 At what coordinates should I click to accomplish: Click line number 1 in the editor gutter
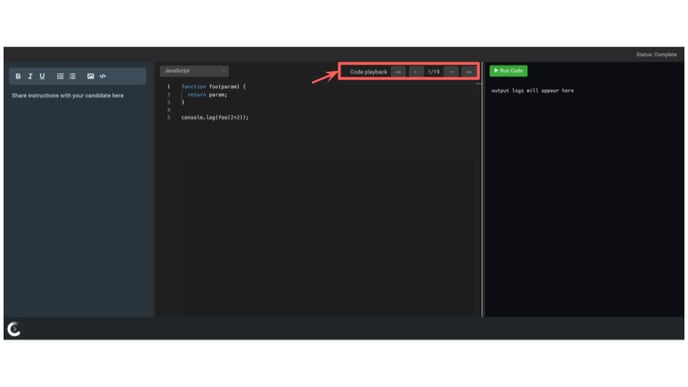pos(168,87)
